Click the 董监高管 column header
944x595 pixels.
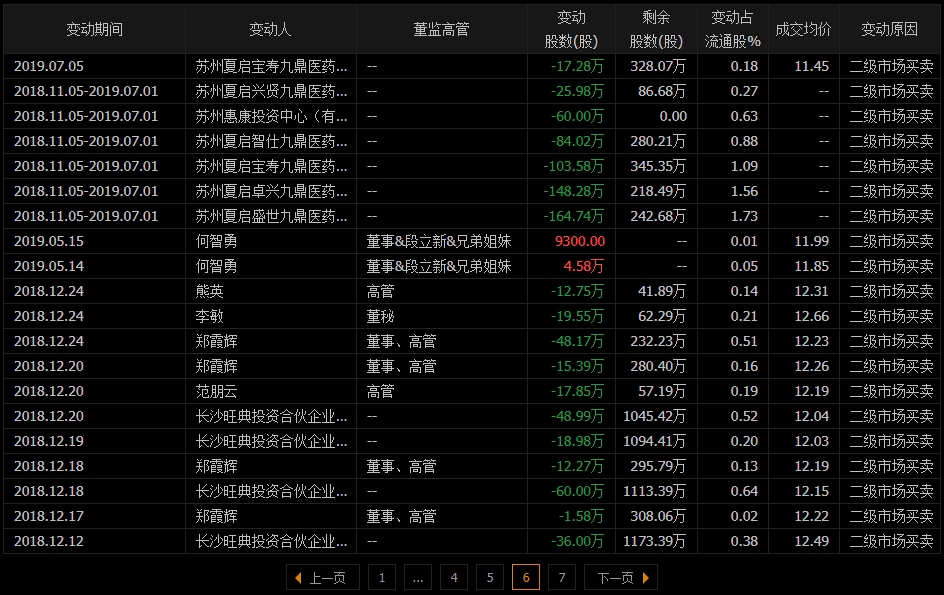coord(441,30)
